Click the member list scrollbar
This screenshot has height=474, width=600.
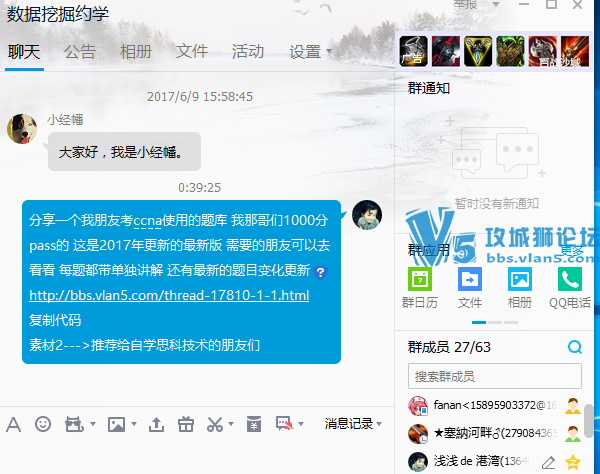(590, 416)
